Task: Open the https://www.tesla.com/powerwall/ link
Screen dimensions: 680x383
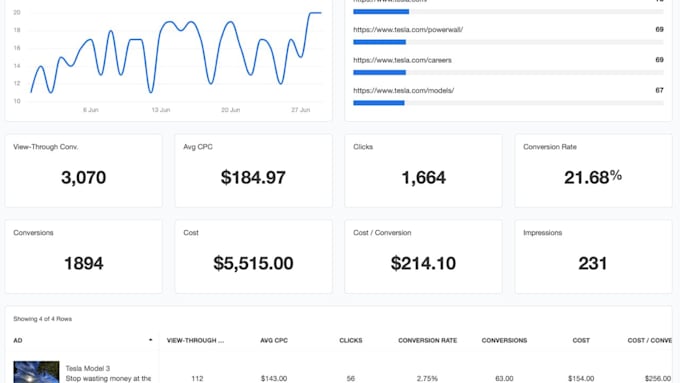Action: tap(408, 29)
